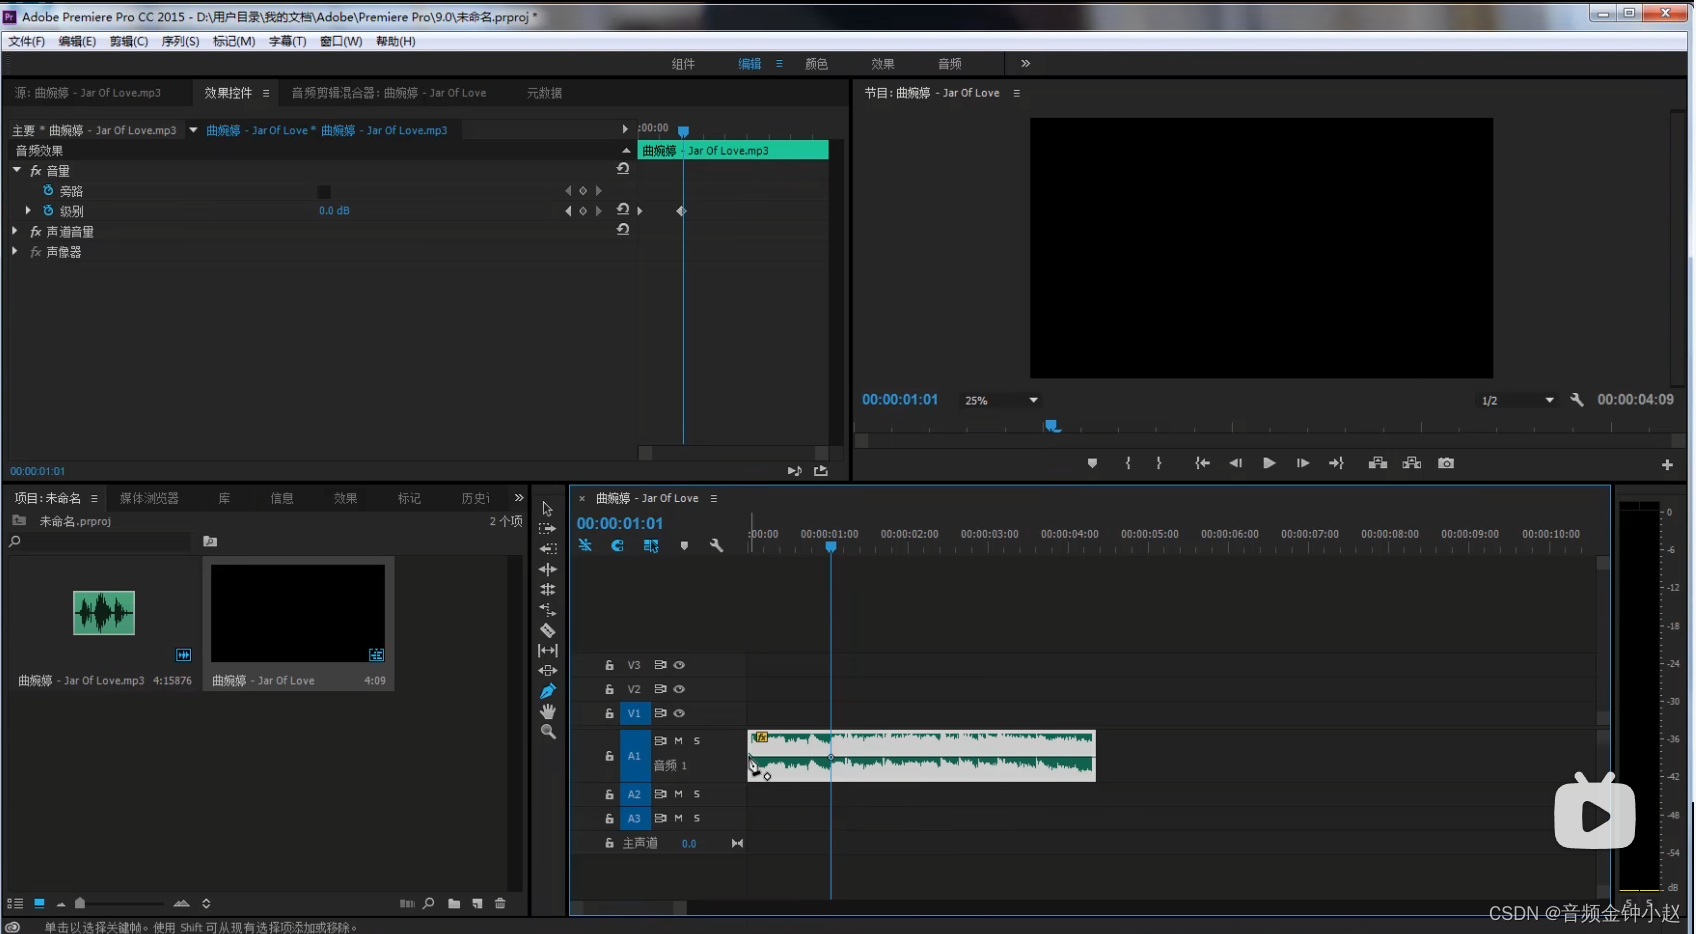Open master clip dropdown arrow
1696x934 pixels.
point(193,130)
